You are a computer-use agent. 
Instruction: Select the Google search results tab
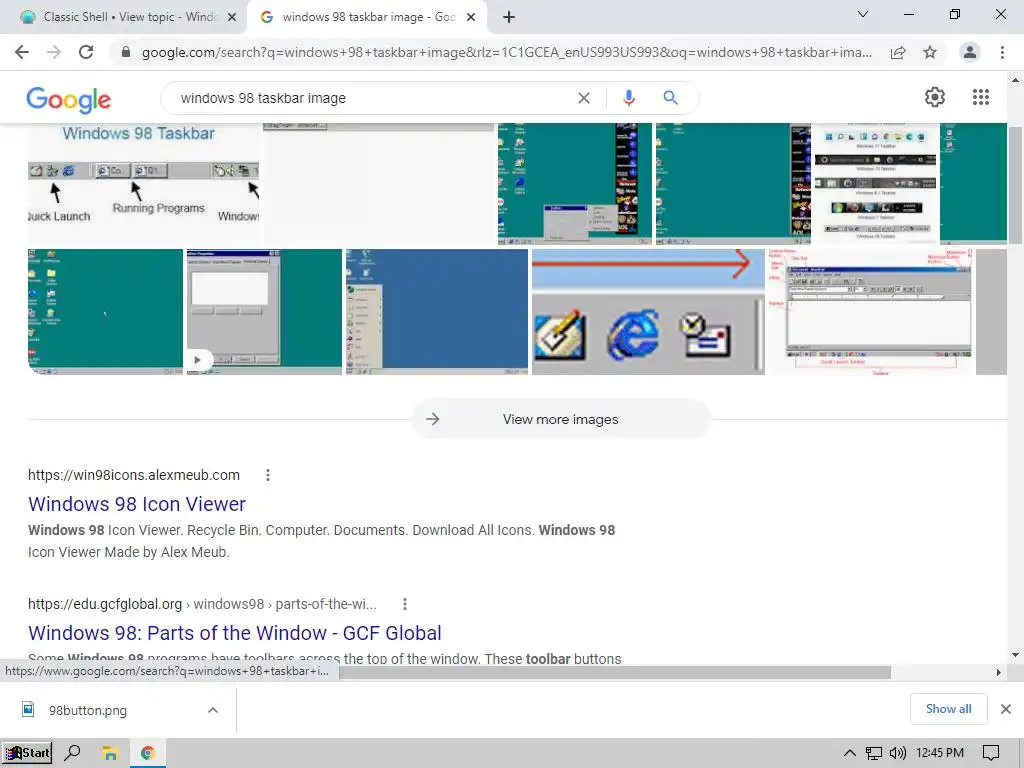pos(367,17)
